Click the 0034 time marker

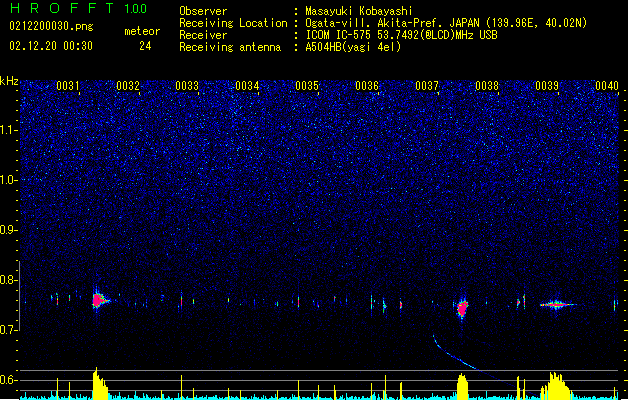pos(247,86)
